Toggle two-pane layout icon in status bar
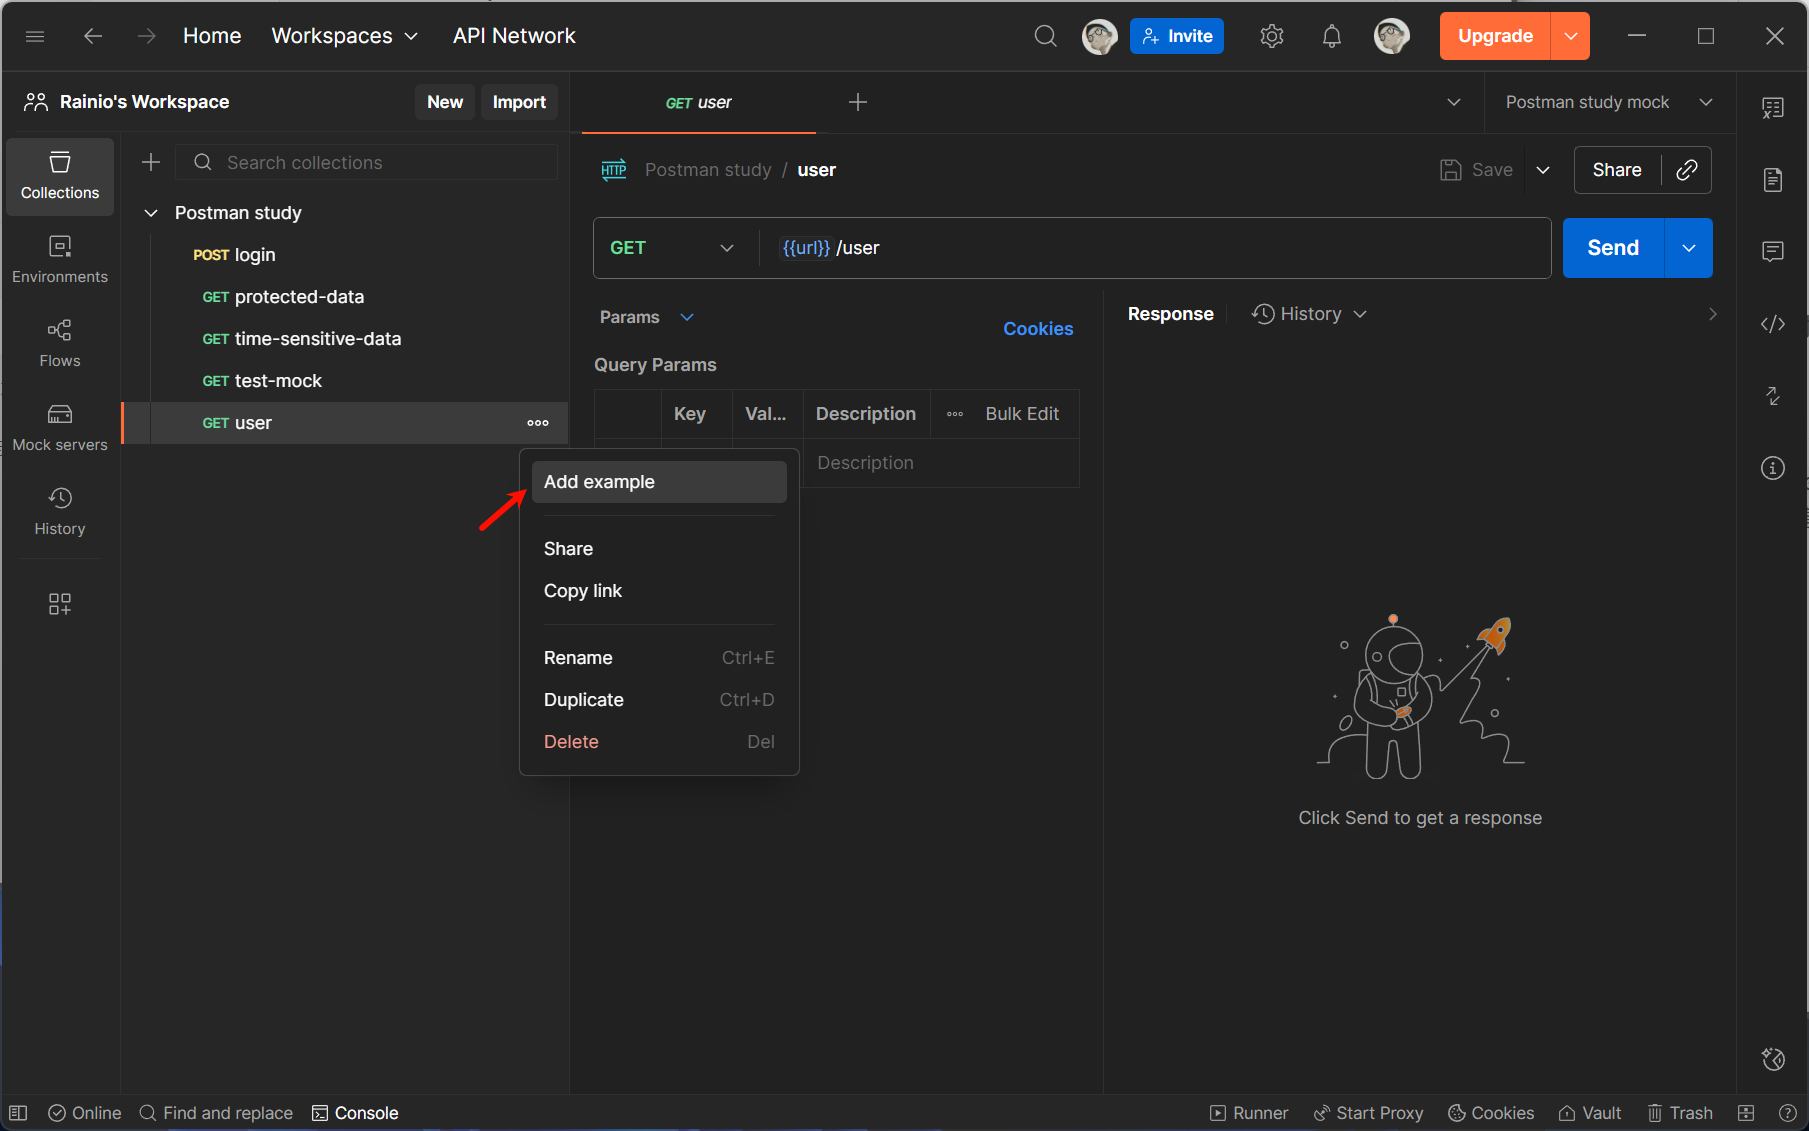The width and height of the screenshot is (1809, 1131). click(1747, 1113)
